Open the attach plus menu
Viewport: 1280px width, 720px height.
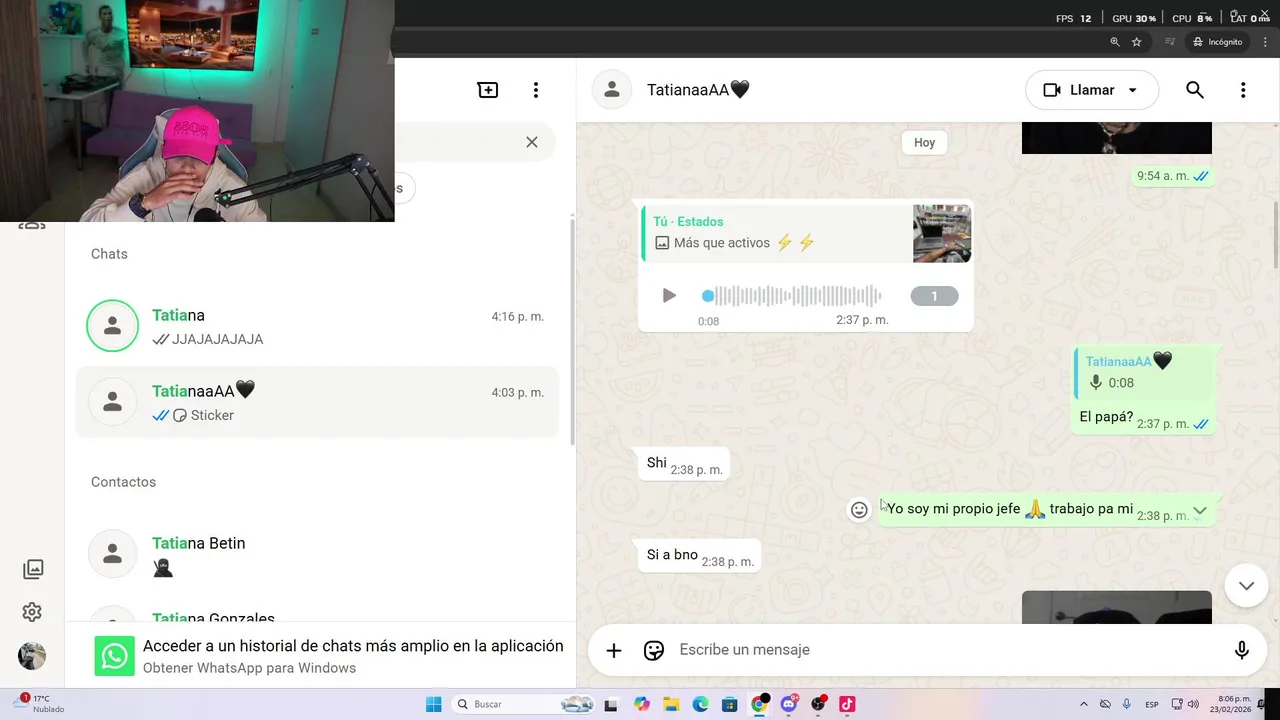[x=614, y=650]
